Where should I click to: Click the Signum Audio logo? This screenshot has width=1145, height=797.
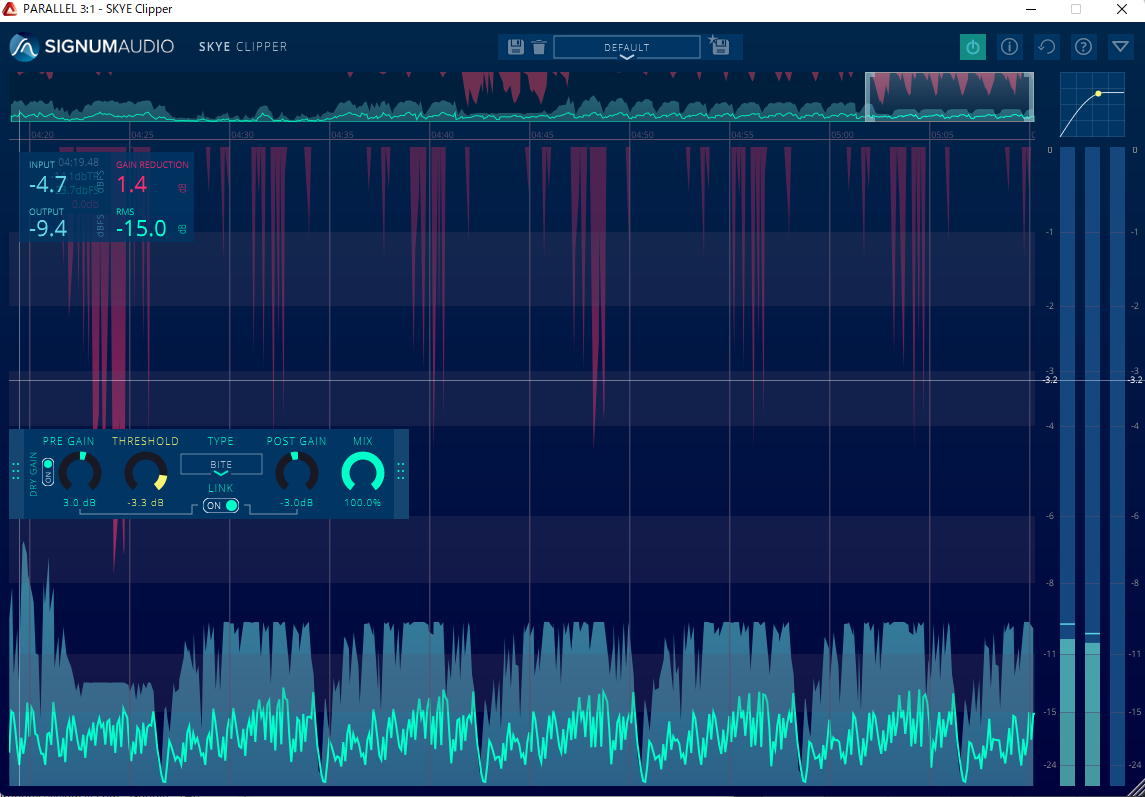coord(92,47)
